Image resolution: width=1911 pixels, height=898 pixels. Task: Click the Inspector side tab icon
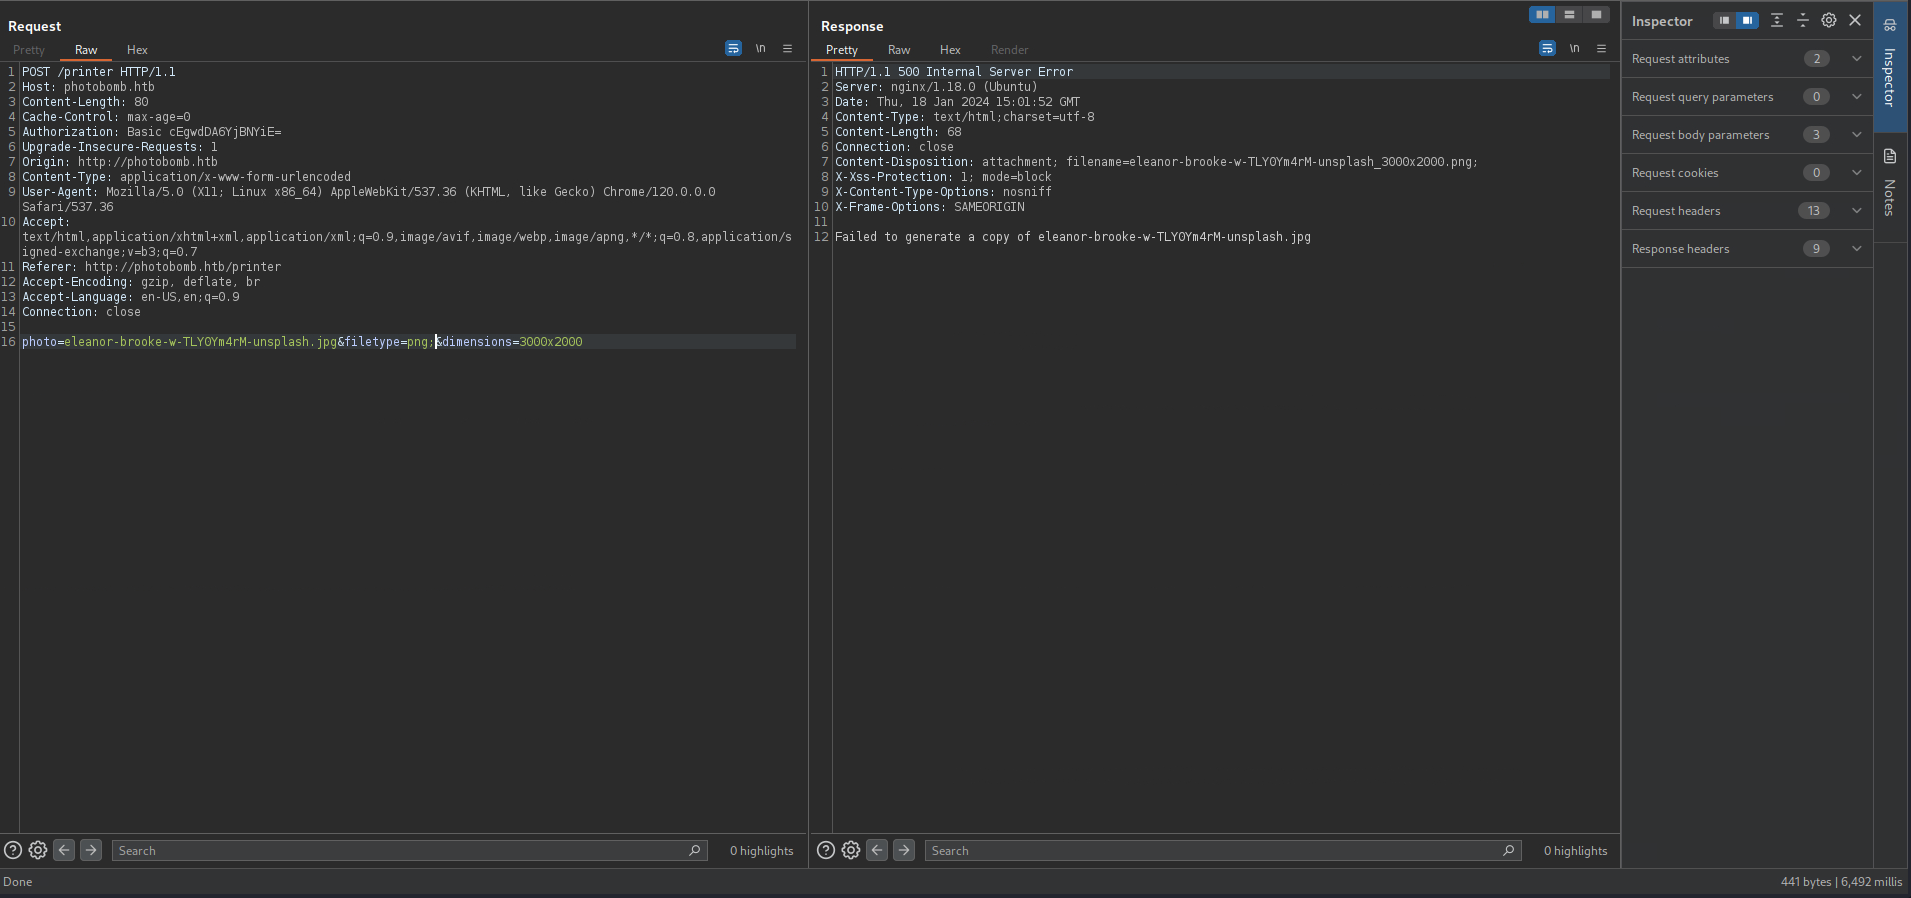(x=1890, y=25)
